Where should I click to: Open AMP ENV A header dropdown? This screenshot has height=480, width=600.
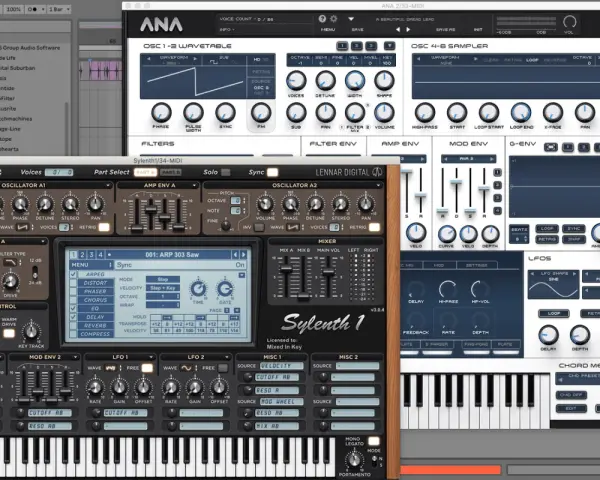click(x=194, y=186)
